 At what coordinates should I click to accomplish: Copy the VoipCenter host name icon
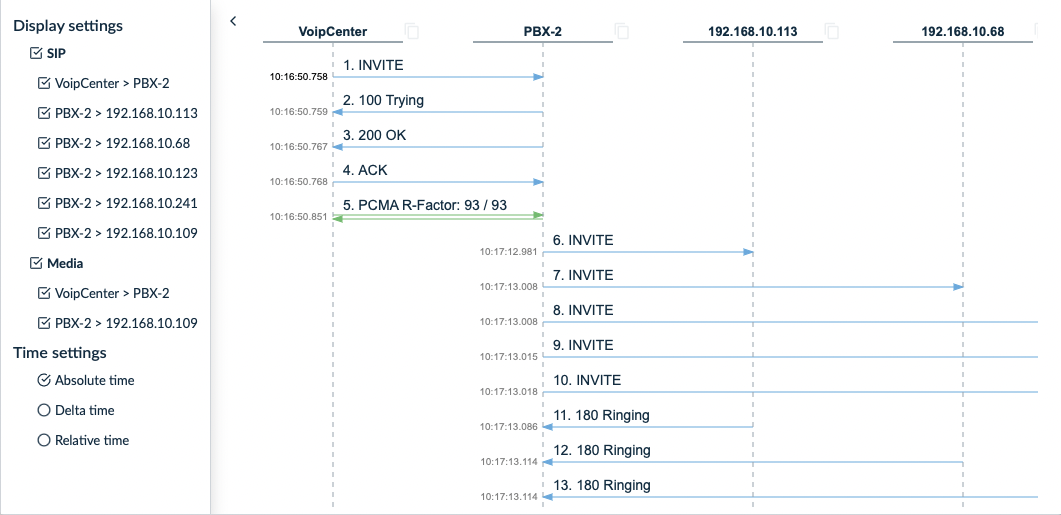411,31
